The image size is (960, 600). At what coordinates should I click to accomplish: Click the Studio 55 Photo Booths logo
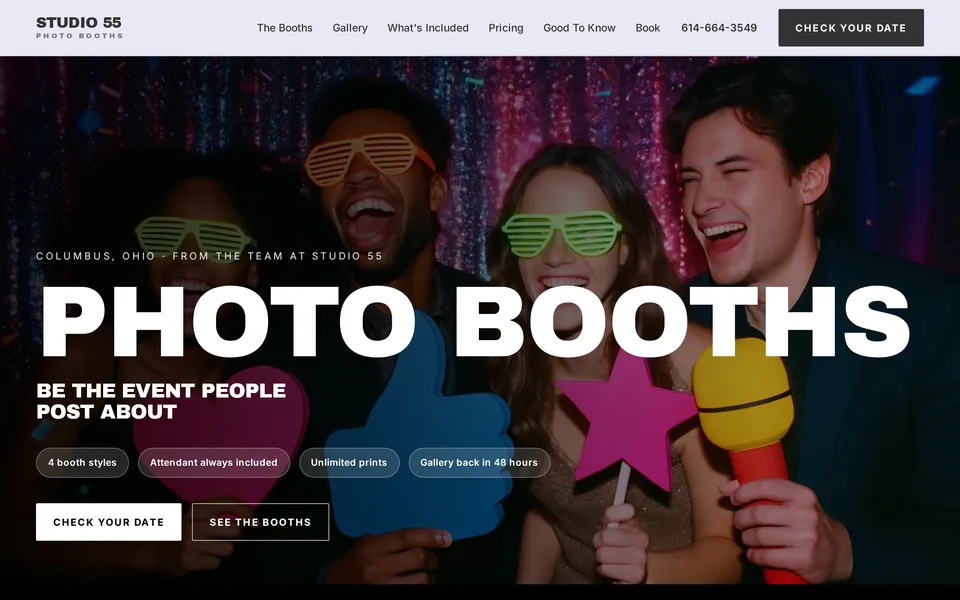click(79, 28)
